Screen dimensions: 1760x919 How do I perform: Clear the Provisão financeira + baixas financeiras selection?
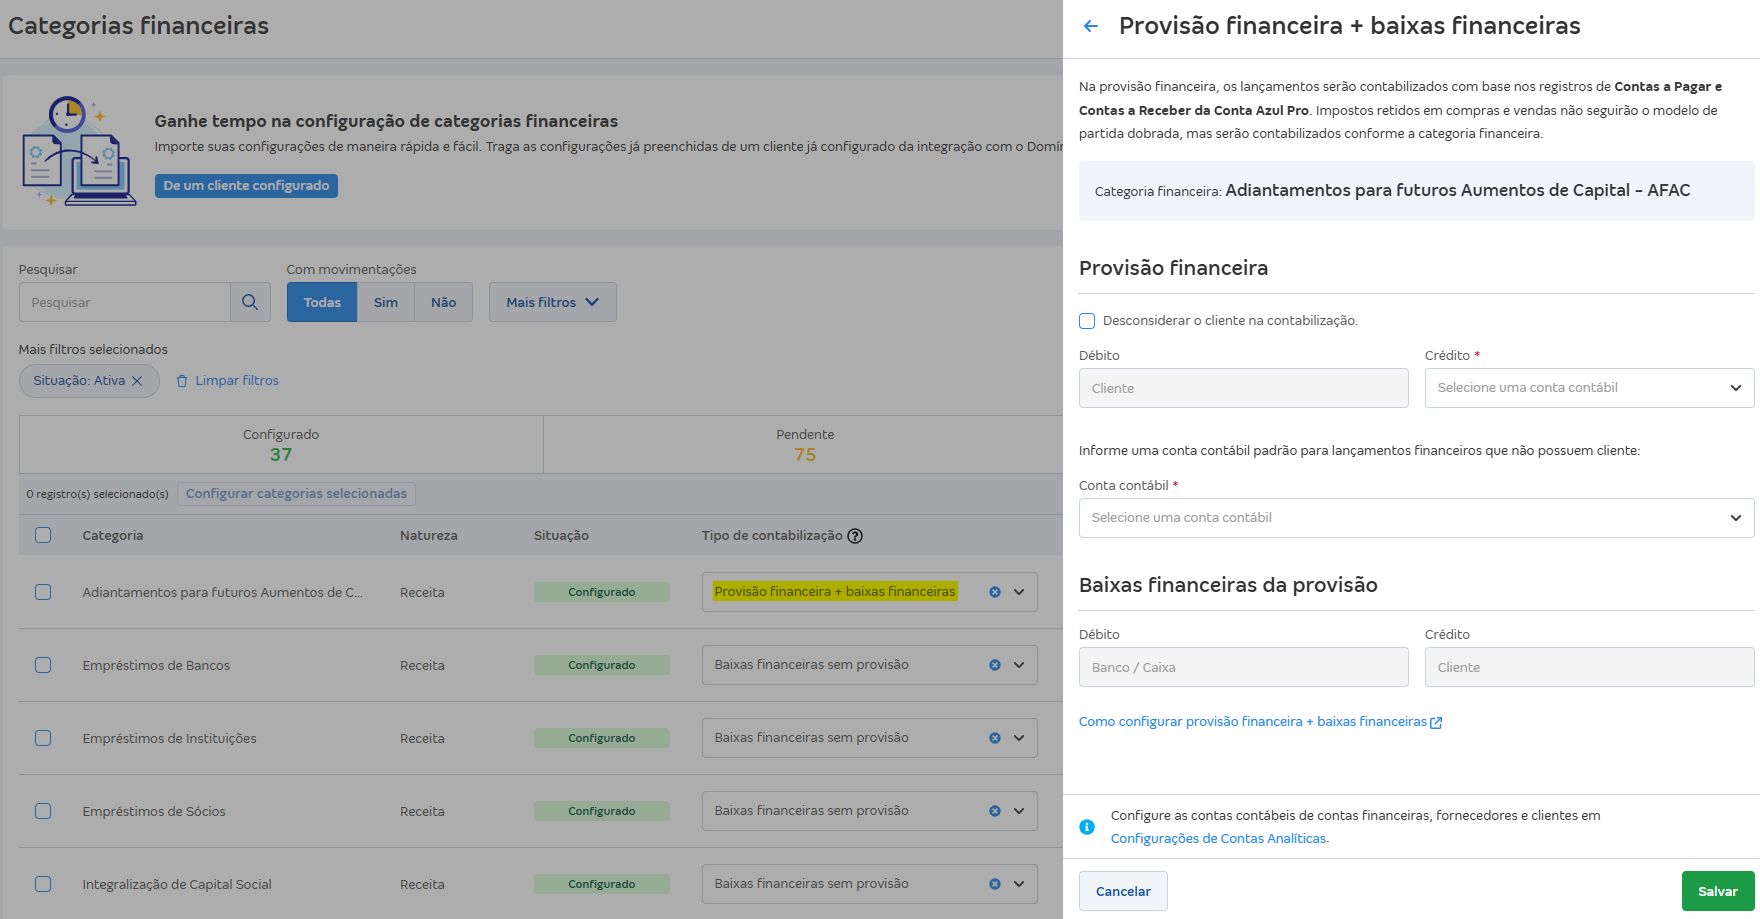click(x=994, y=591)
